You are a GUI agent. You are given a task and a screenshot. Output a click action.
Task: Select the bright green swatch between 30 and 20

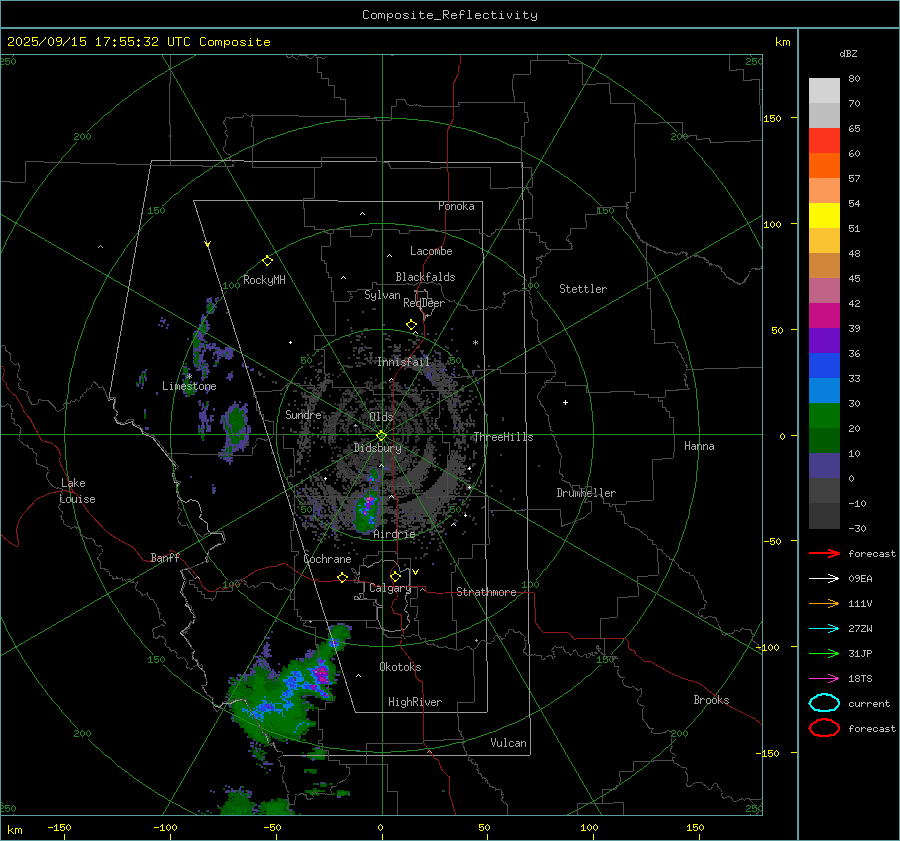824,416
